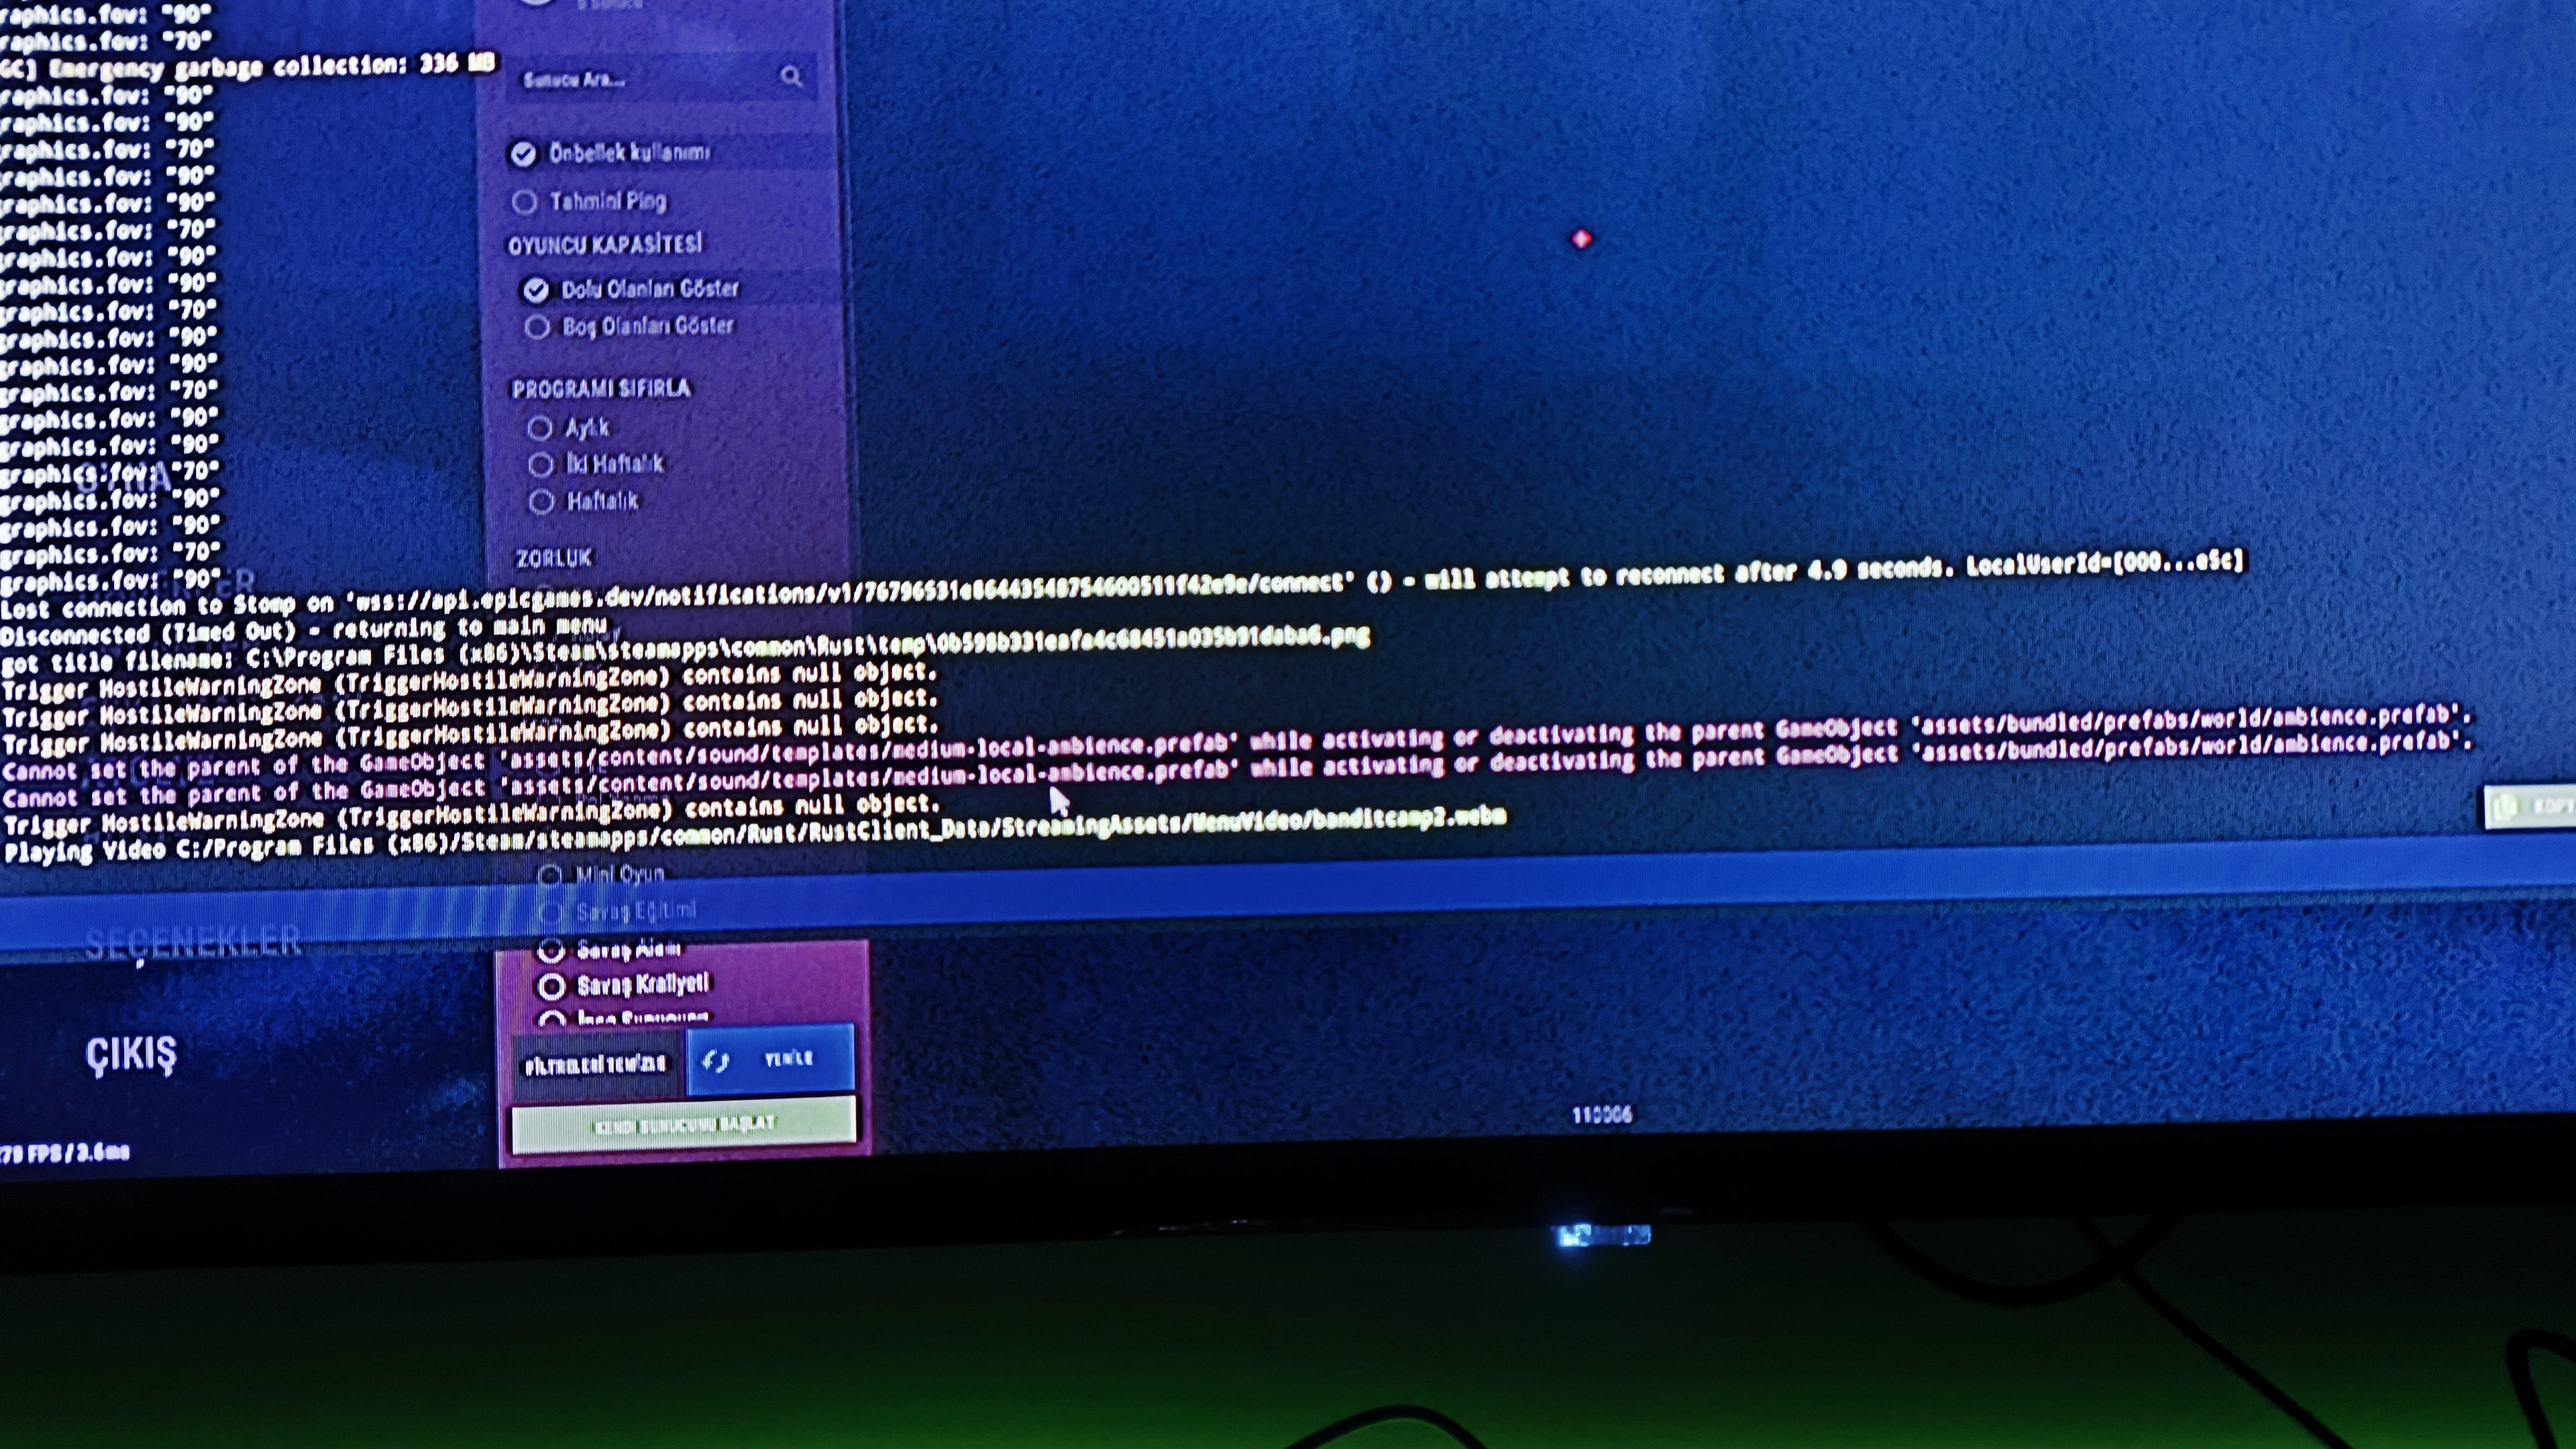
Task: Click the 'Playing Video' console line
Action: (754, 834)
